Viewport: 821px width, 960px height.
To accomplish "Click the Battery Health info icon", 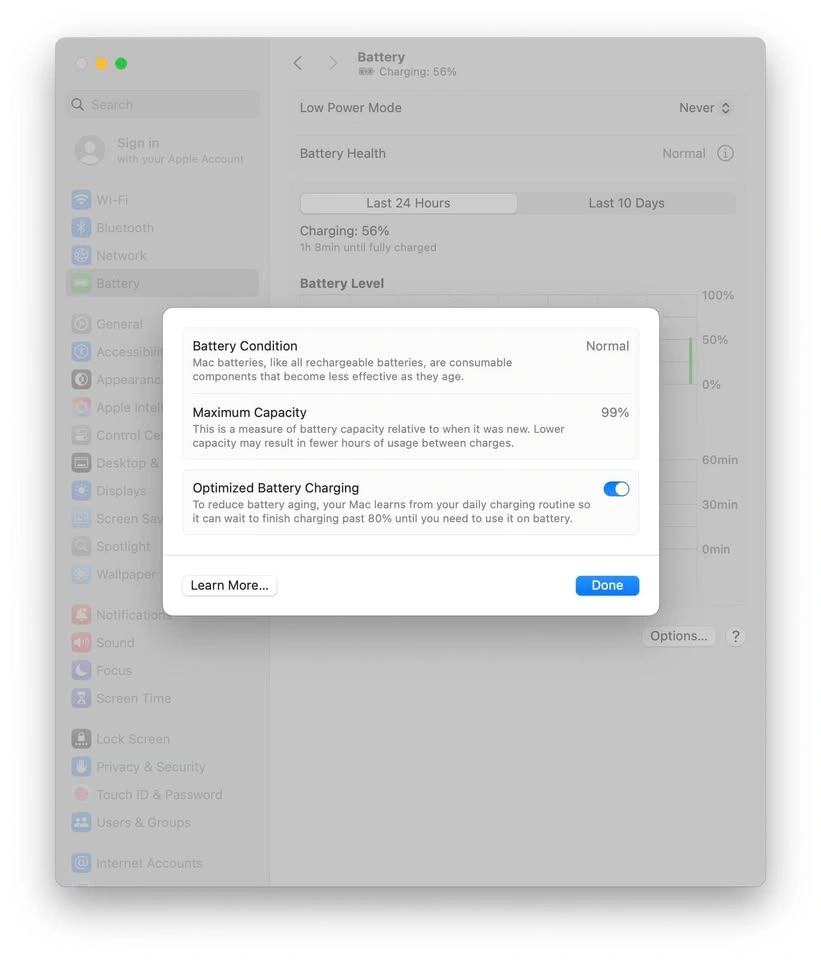I will point(726,154).
